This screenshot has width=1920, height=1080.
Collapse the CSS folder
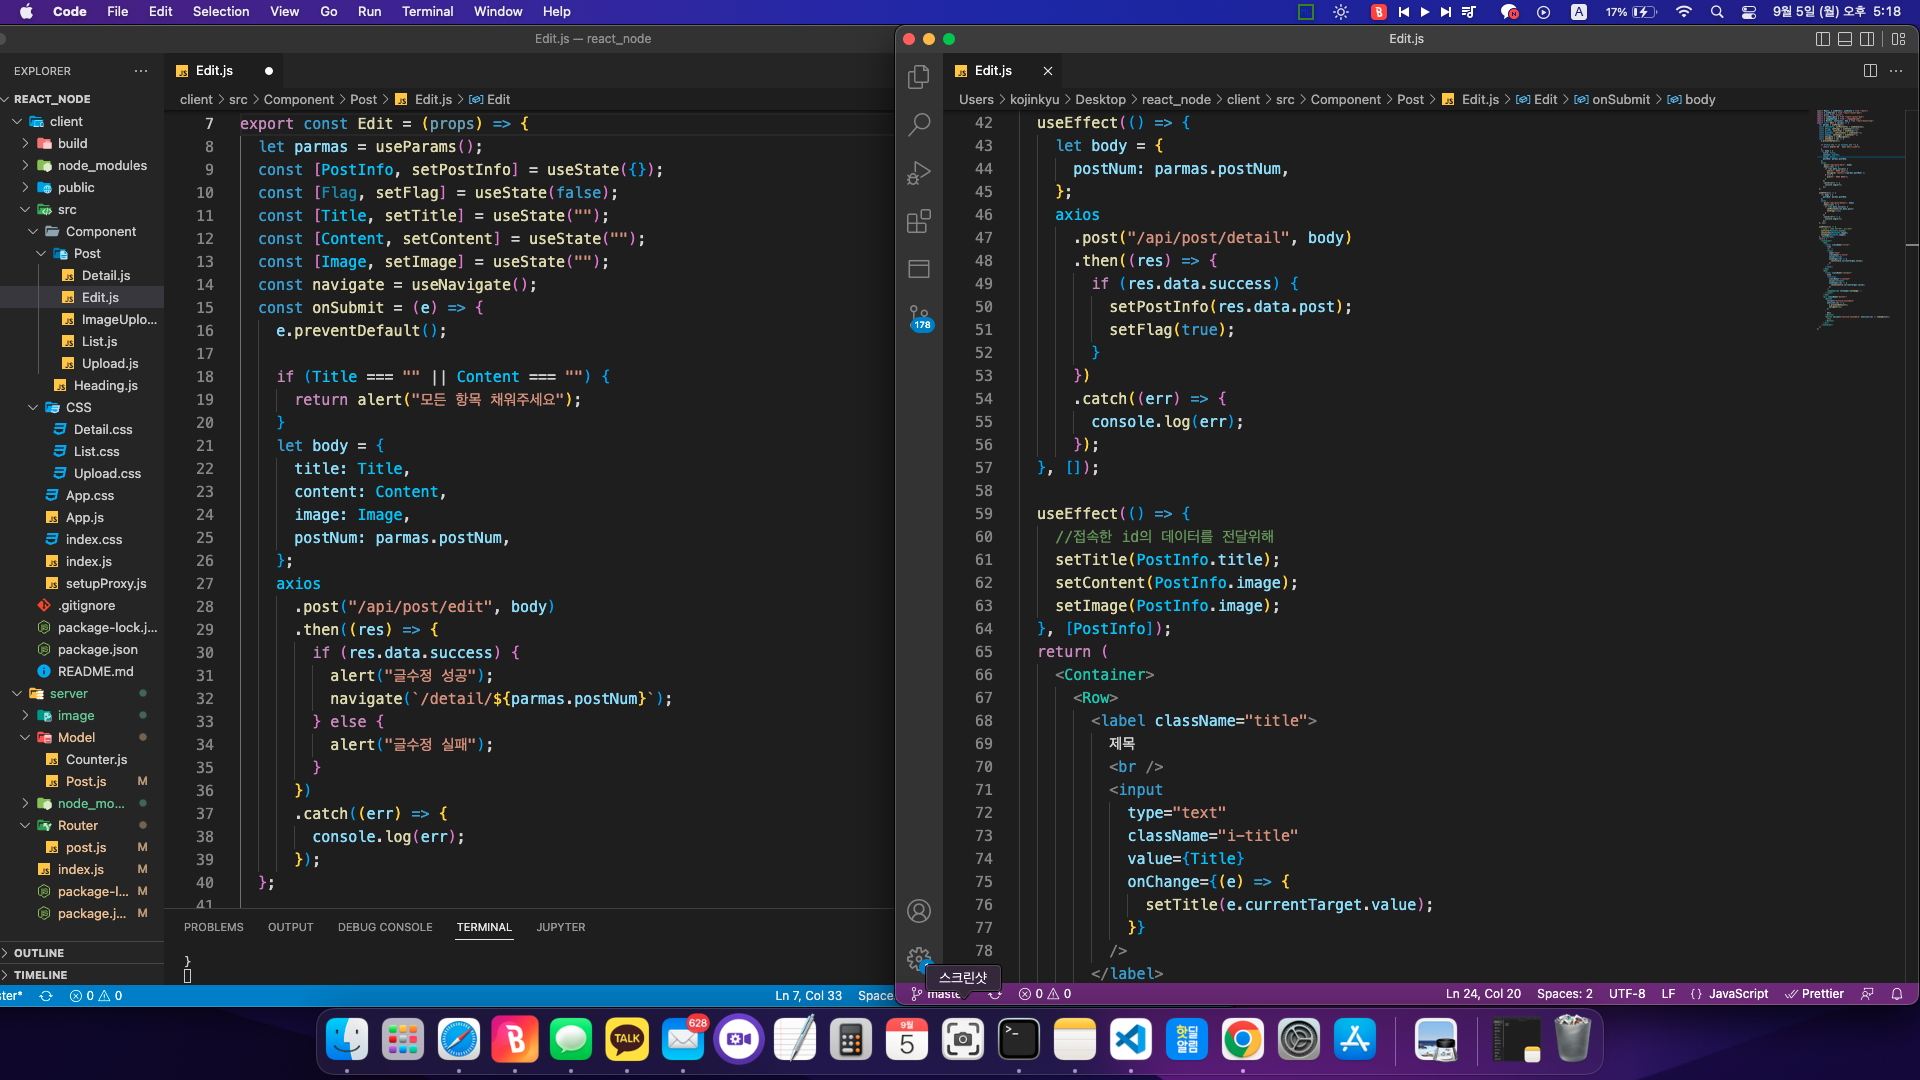coord(78,407)
